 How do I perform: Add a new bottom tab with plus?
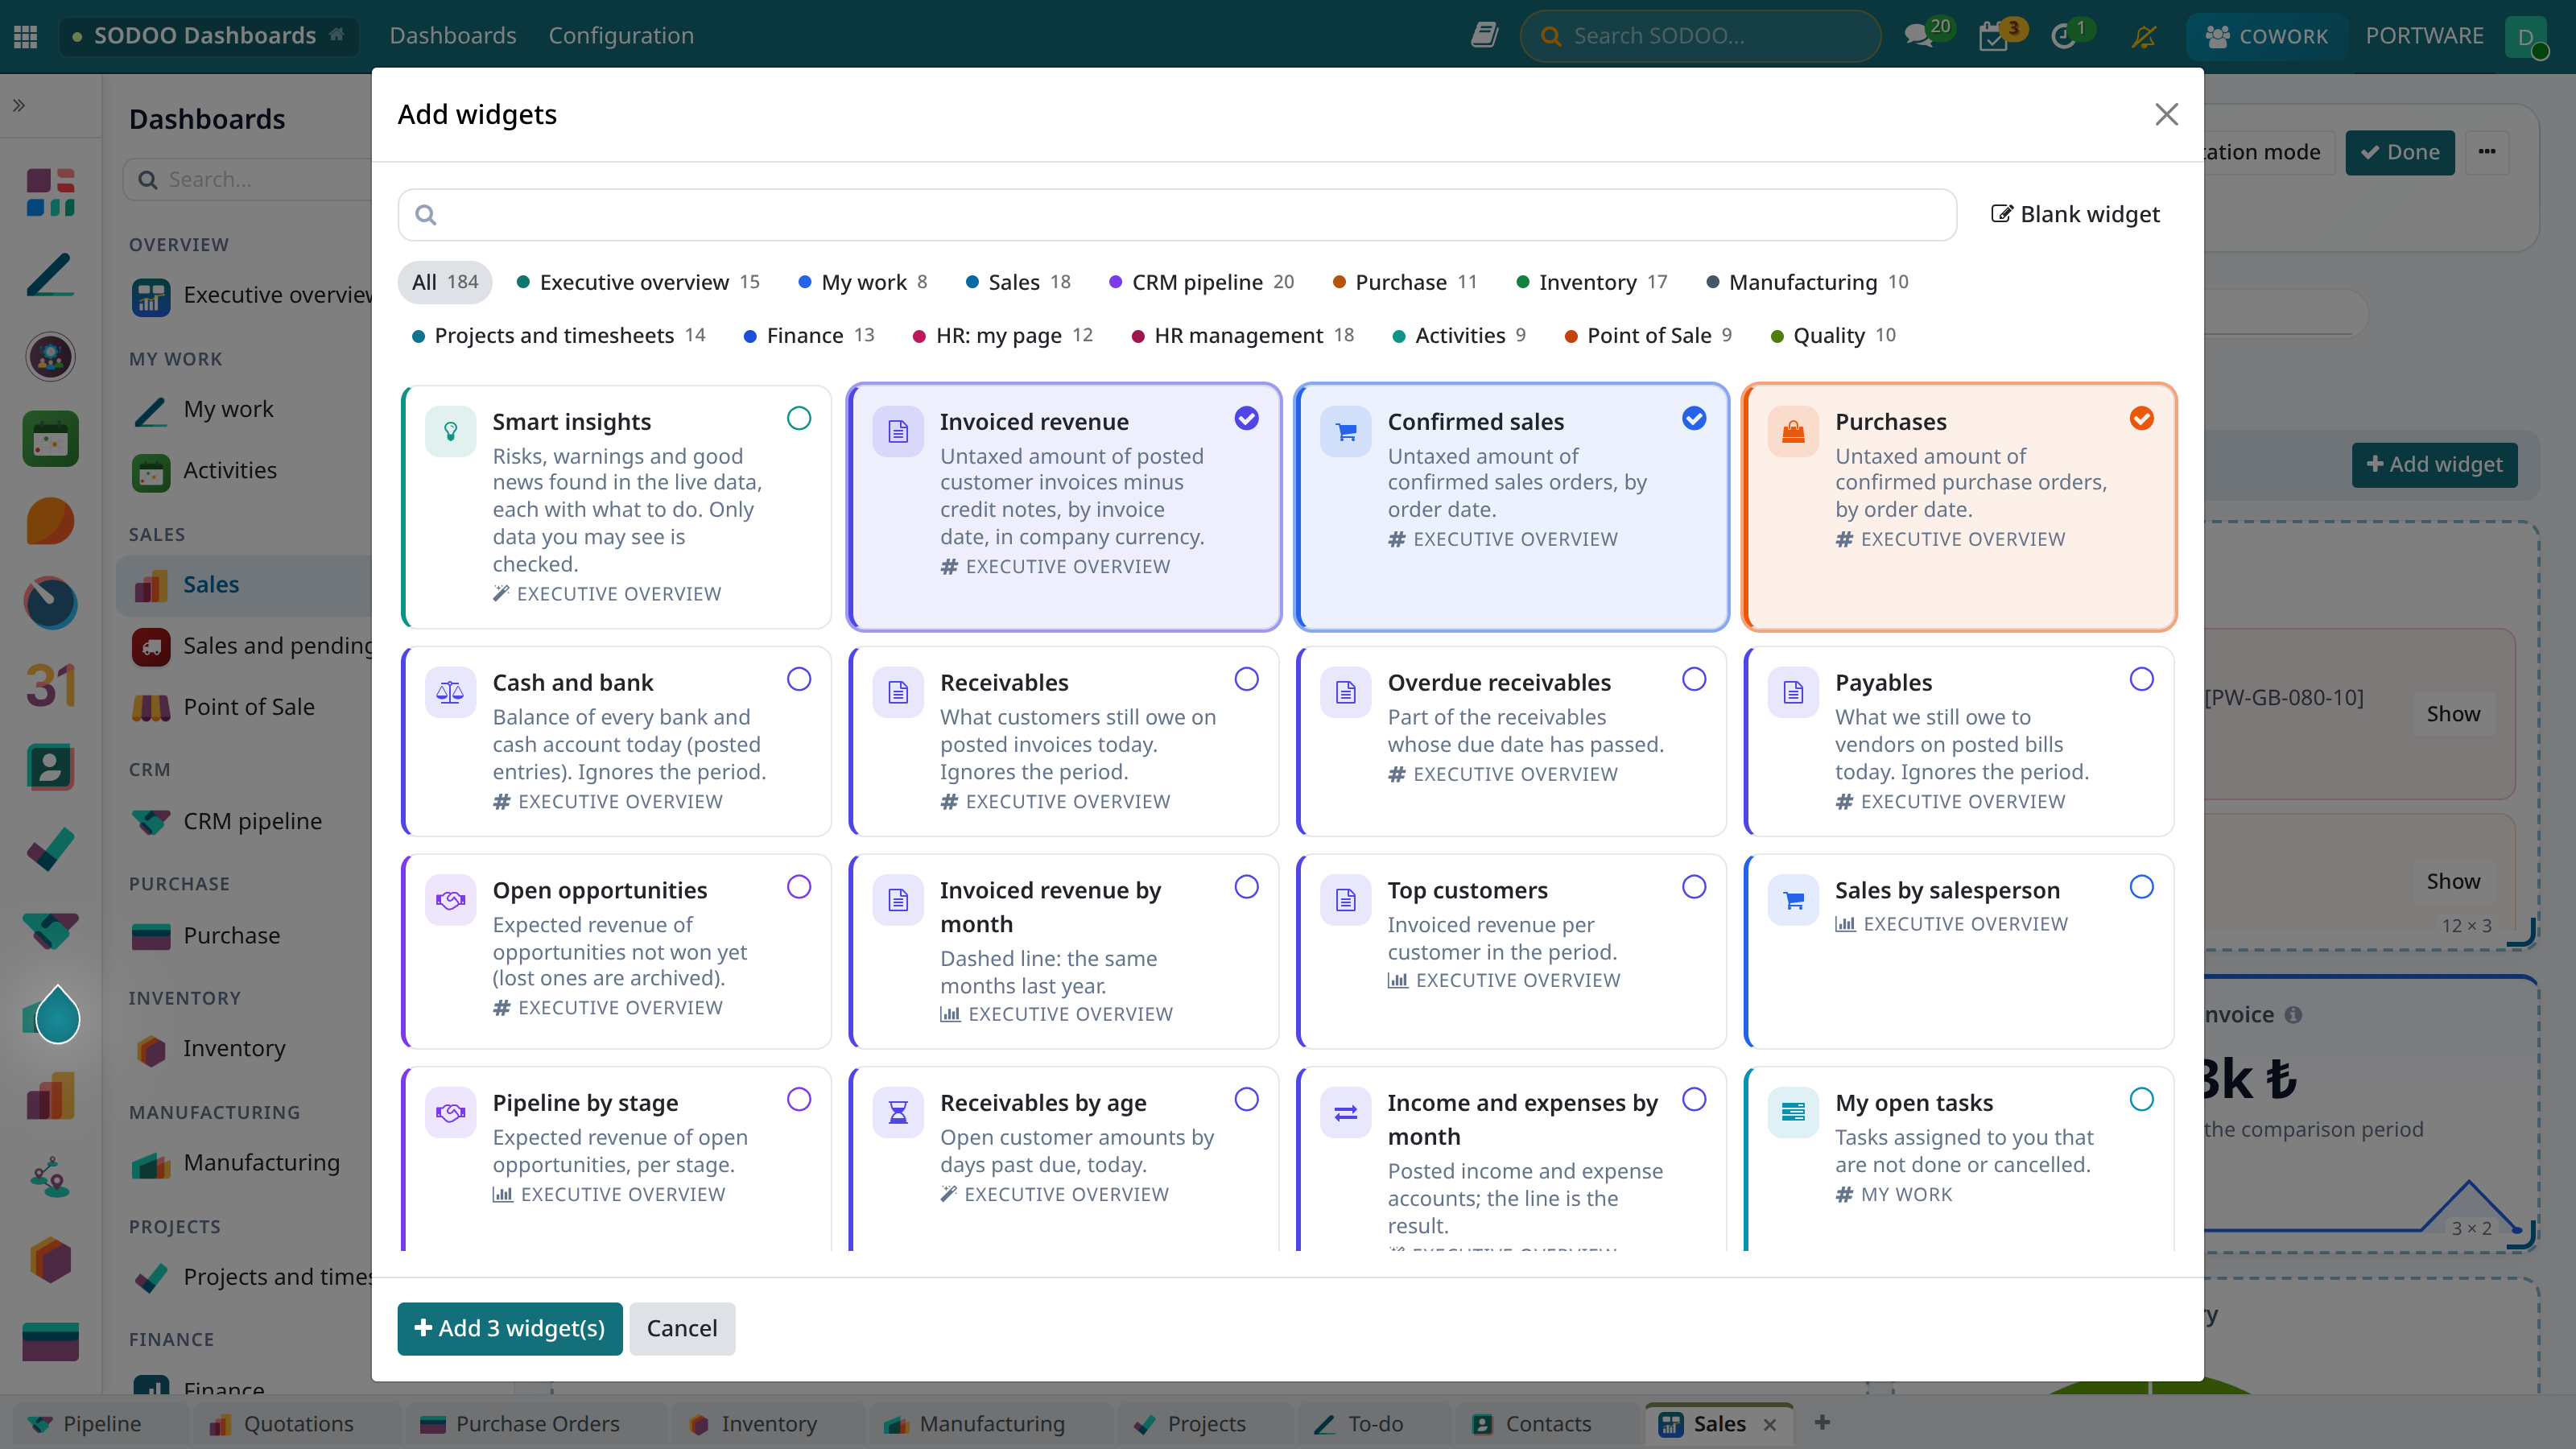(x=1822, y=1422)
